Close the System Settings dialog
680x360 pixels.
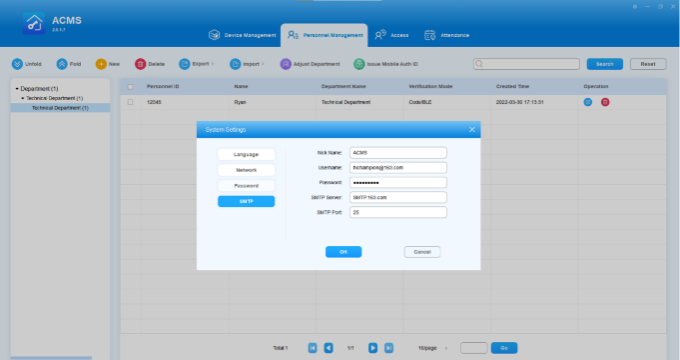(472, 130)
